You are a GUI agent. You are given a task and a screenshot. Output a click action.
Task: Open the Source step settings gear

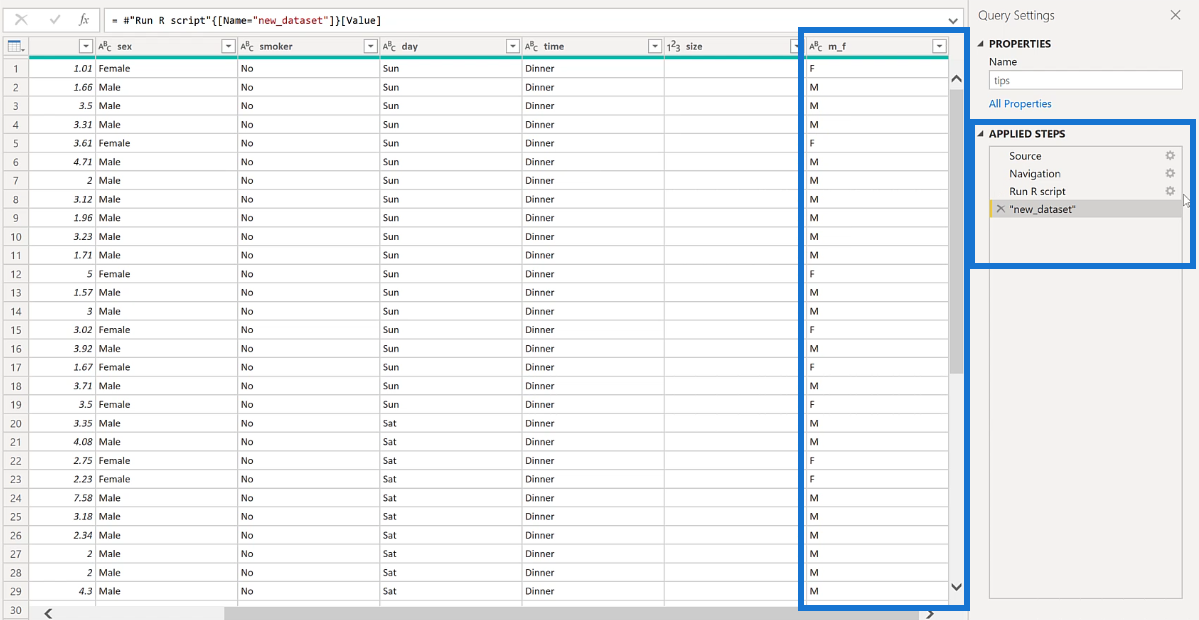click(1169, 155)
